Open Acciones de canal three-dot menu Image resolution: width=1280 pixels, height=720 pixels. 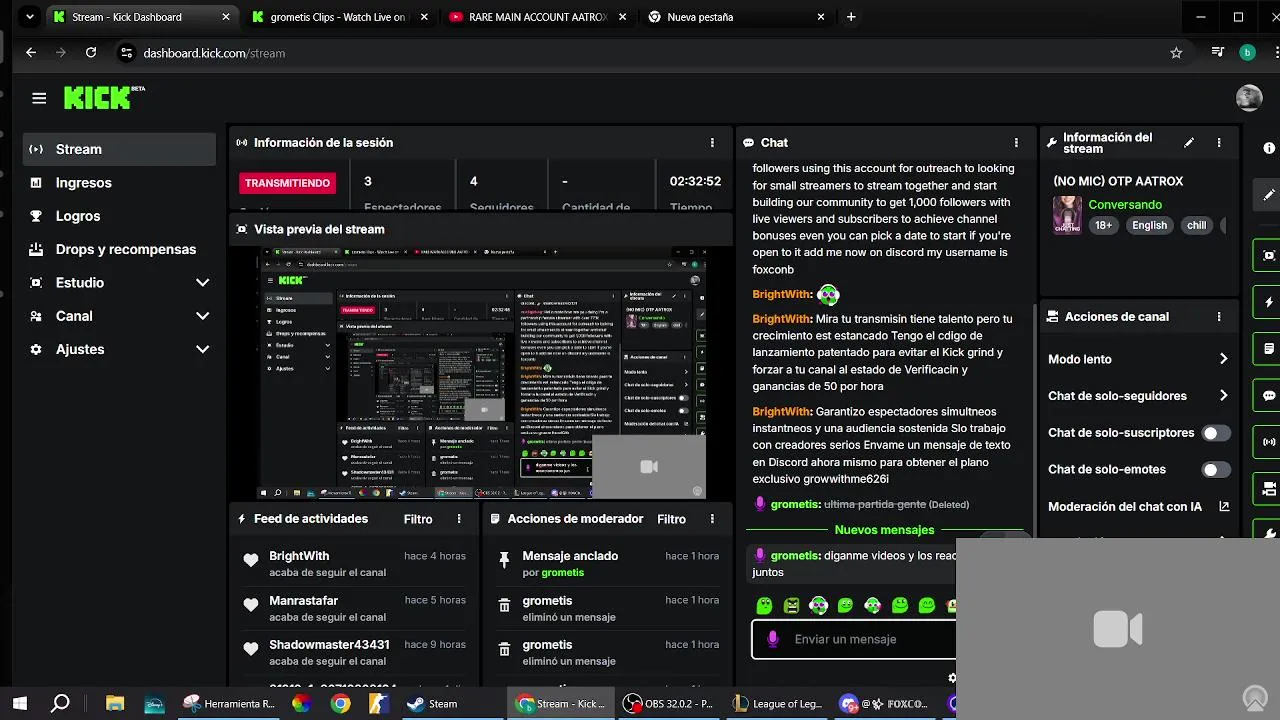click(x=1219, y=317)
